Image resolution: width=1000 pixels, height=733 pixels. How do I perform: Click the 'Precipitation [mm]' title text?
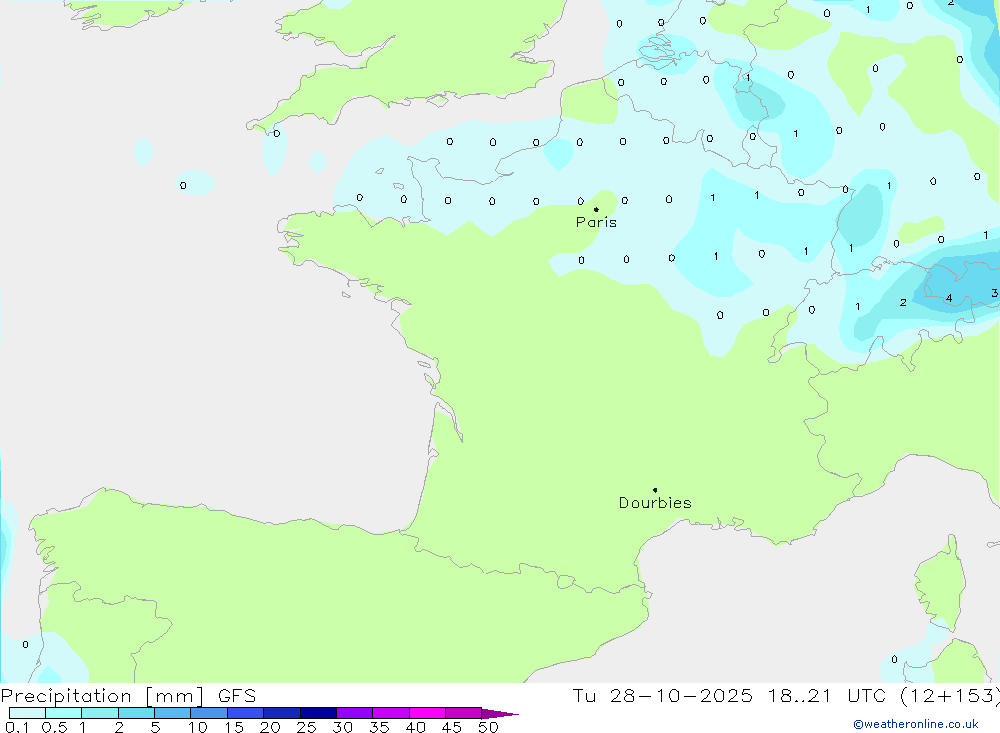(102, 696)
